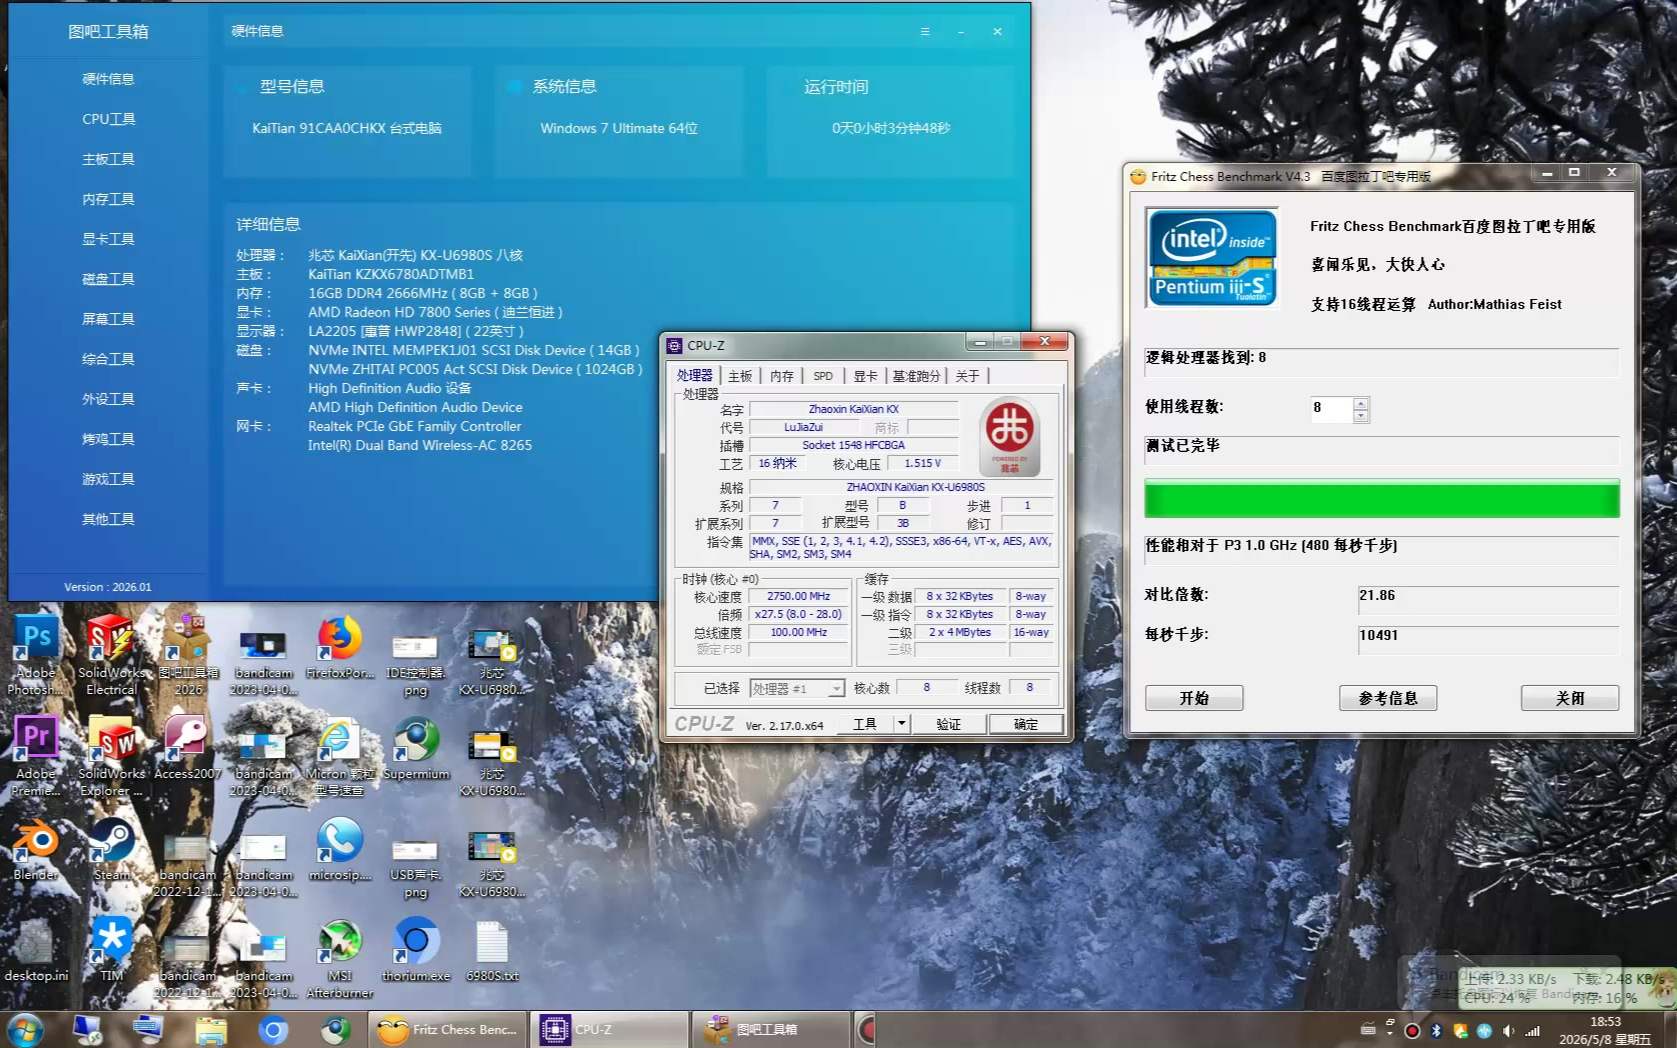Select 外设工具 in sidebar
The height and width of the screenshot is (1048, 1677).
(108, 399)
